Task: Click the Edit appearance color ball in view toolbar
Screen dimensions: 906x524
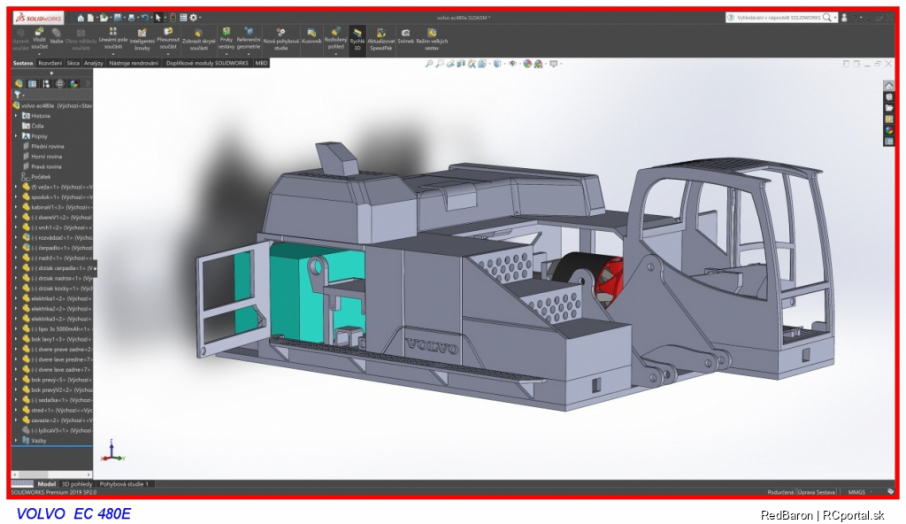Action: pyautogui.click(x=527, y=64)
